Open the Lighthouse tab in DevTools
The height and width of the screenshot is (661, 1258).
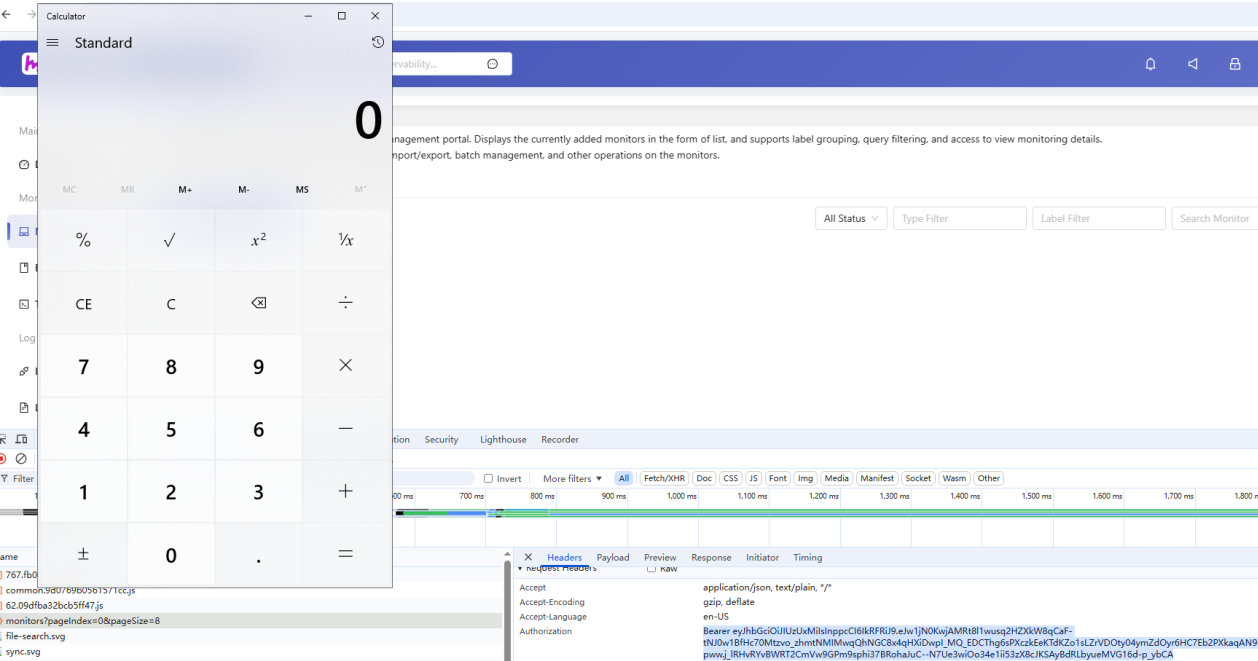[x=503, y=440]
